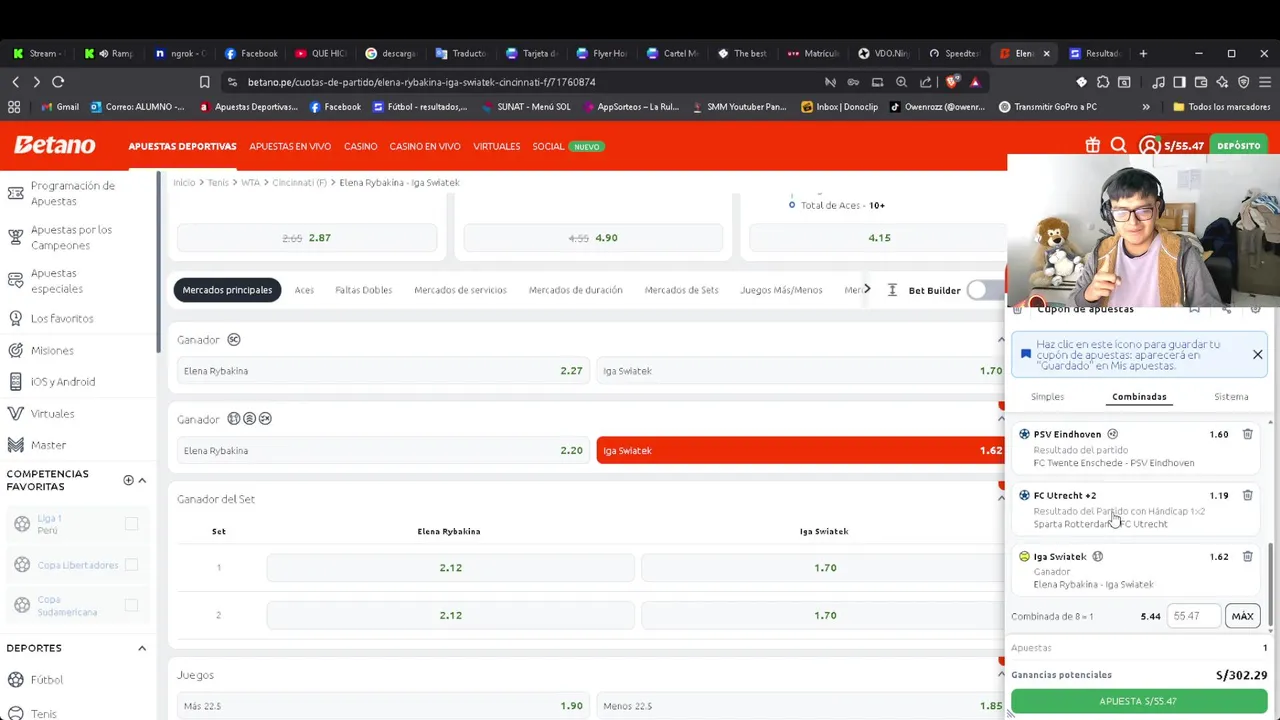Place the bet with Apuesta S/55.47 button

tap(1138, 701)
